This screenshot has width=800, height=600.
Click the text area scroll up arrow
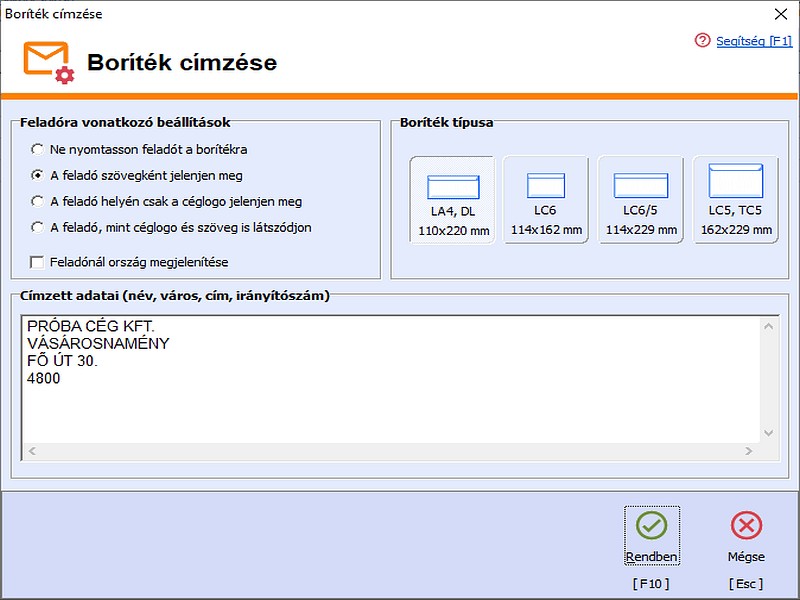[x=768, y=325]
